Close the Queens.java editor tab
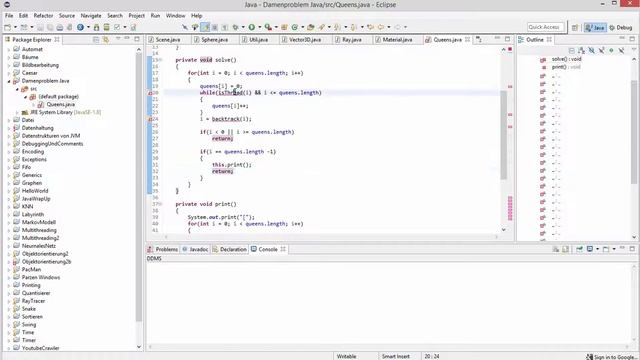 467,40
